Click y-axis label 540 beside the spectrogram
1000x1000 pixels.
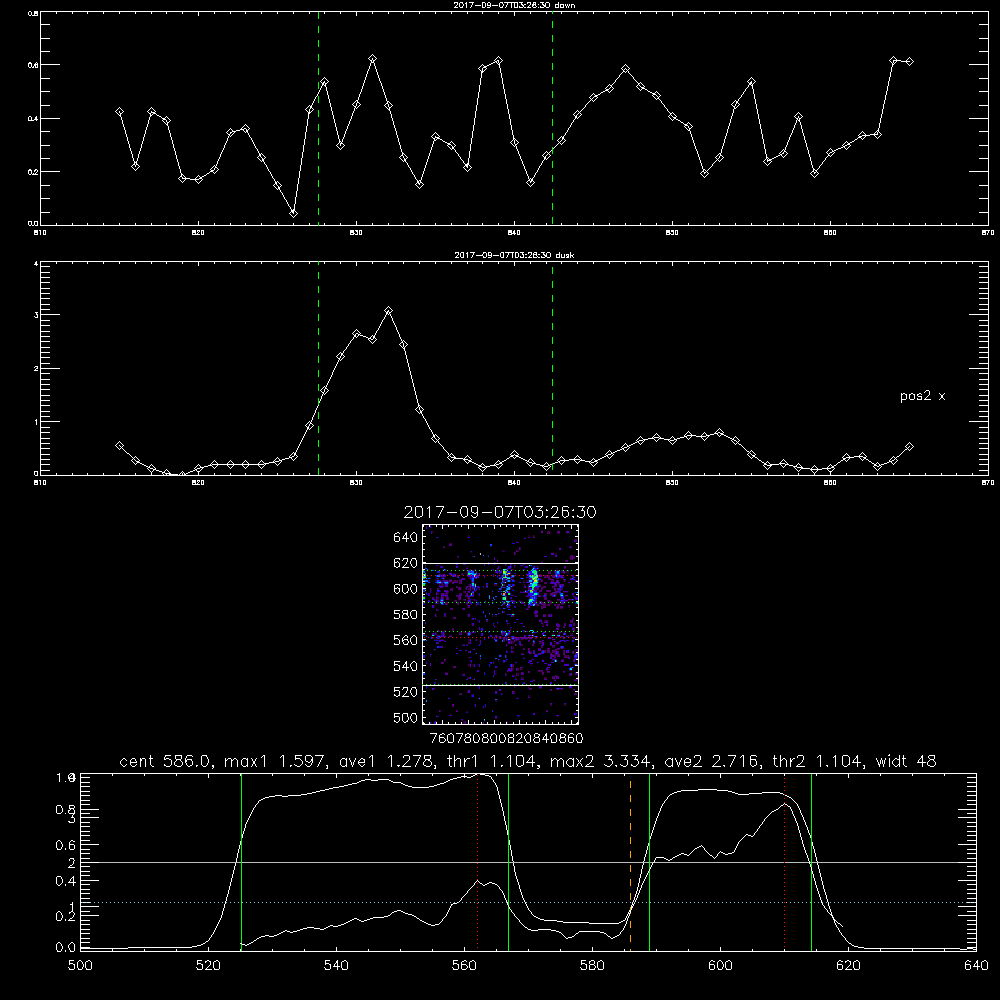[406, 666]
